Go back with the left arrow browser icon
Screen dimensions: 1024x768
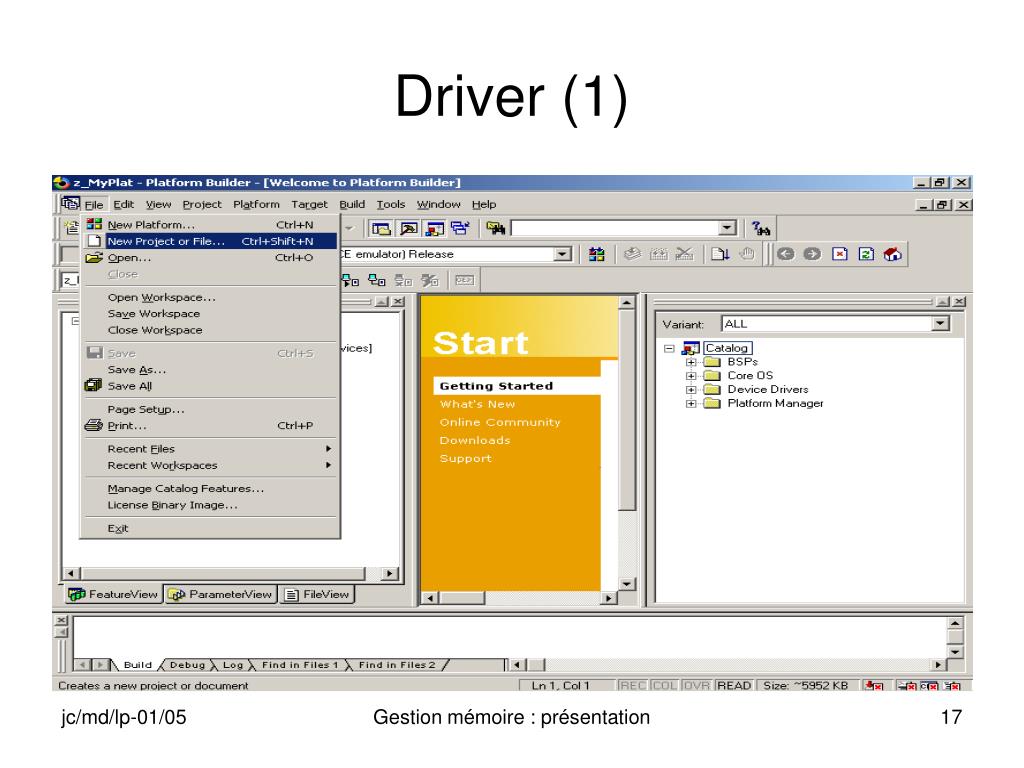(786, 254)
